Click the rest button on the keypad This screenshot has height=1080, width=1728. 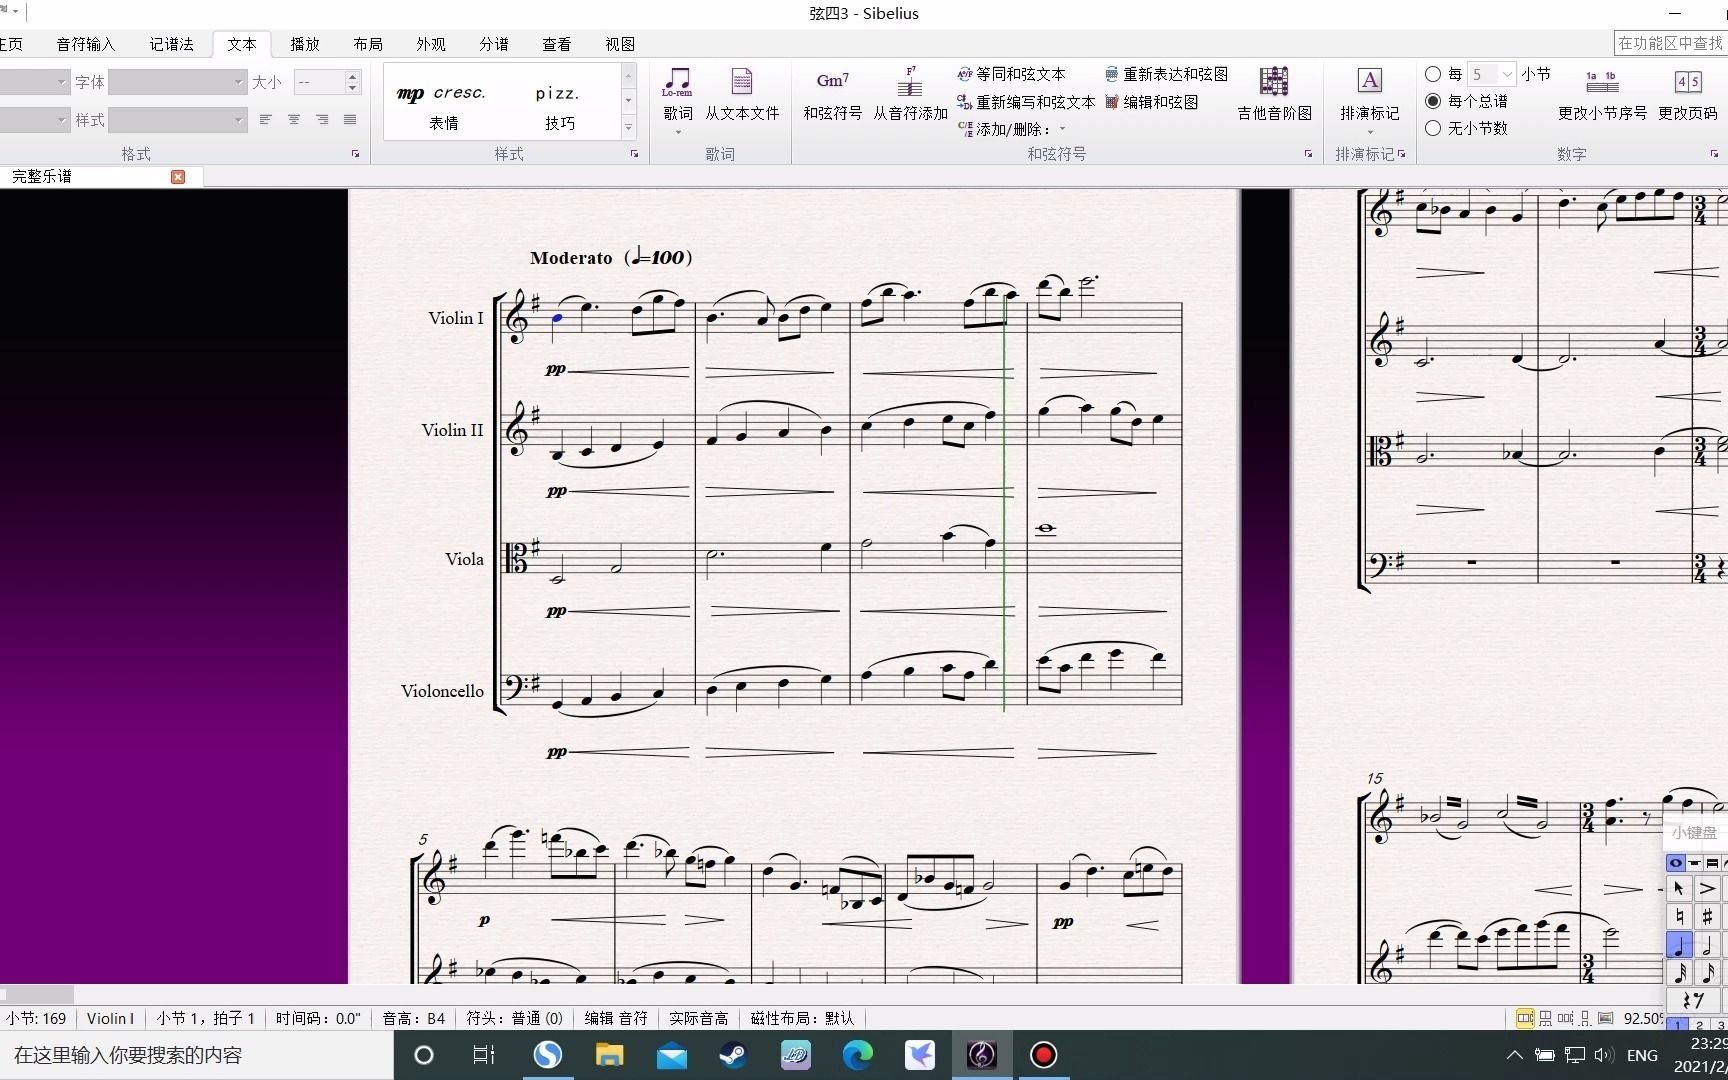pos(1693,1000)
